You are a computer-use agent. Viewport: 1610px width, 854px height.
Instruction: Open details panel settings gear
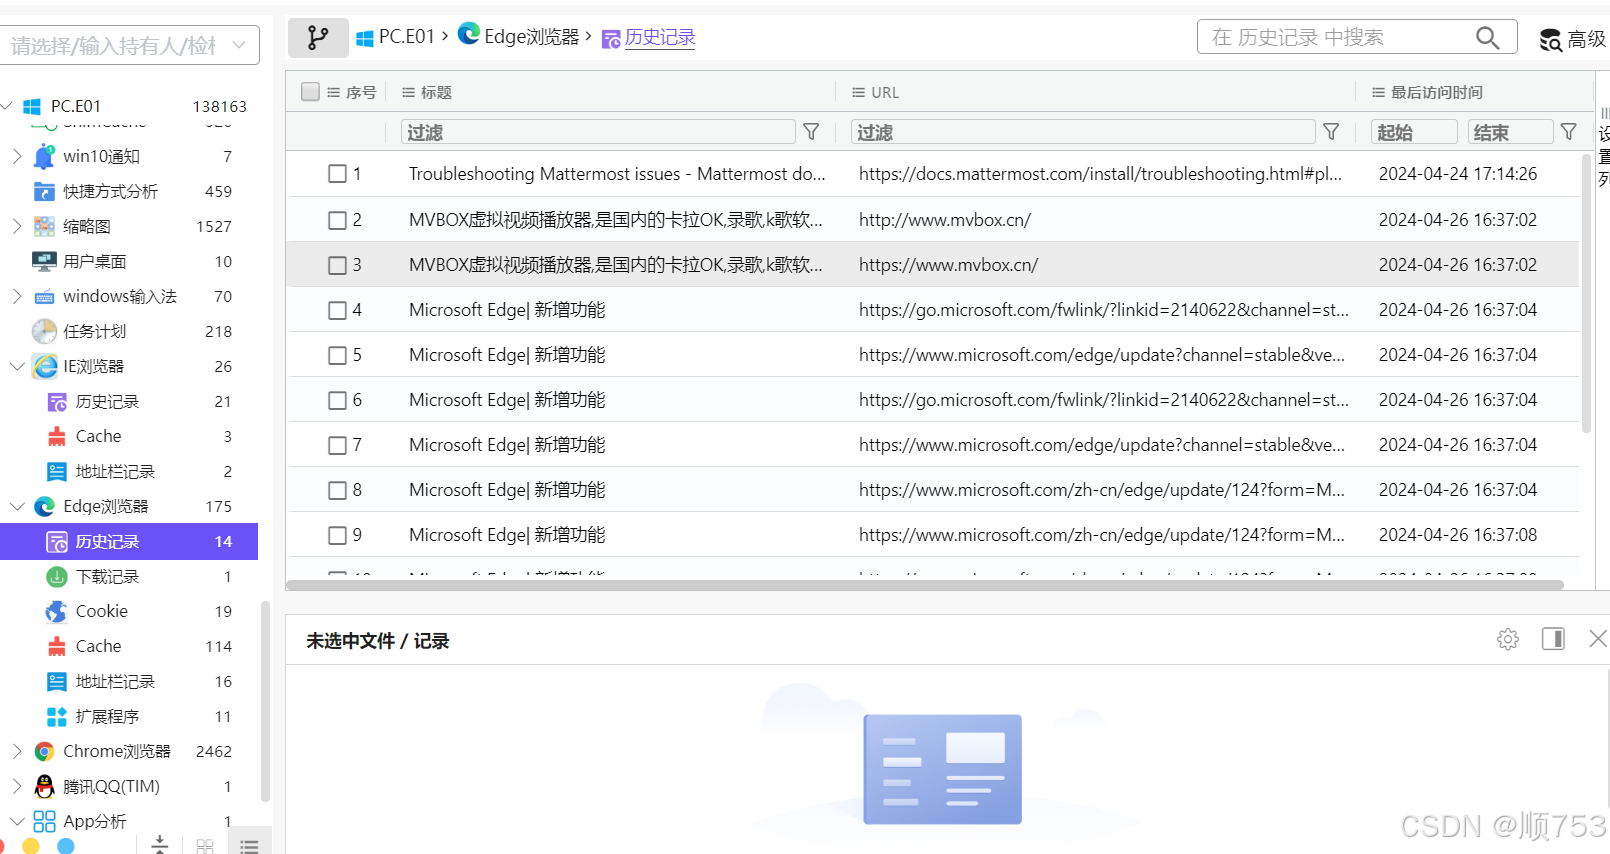[1508, 639]
